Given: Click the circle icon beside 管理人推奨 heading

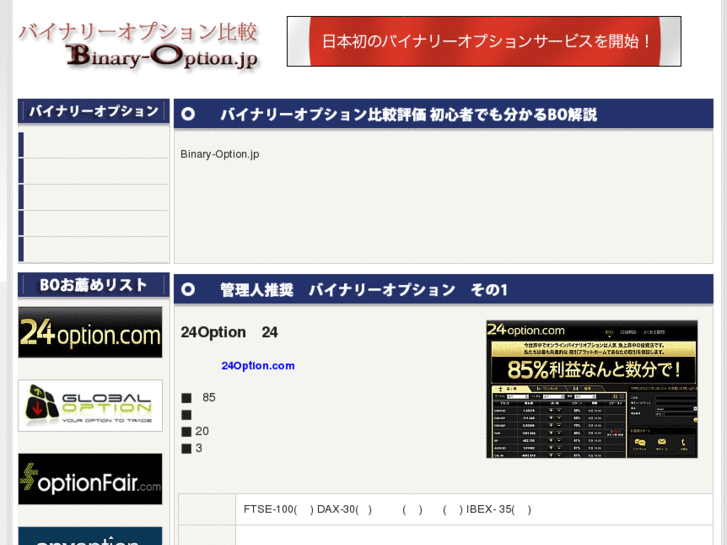Looking at the screenshot, I should (x=188, y=289).
